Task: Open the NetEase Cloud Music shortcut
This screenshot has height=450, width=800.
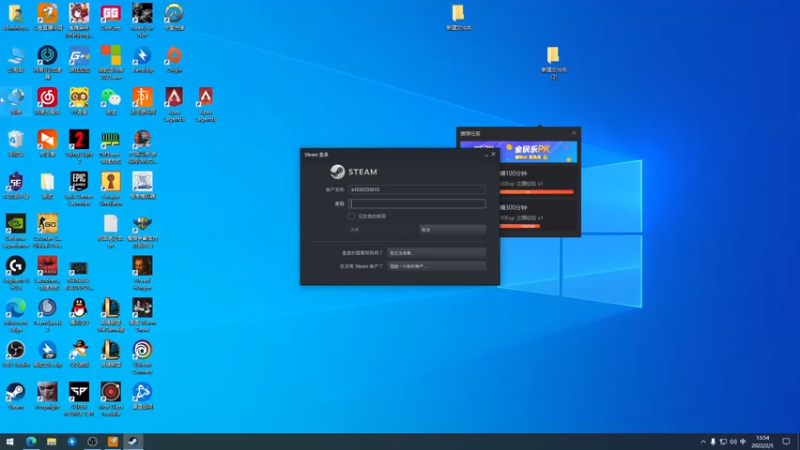Action: coord(47,101)
